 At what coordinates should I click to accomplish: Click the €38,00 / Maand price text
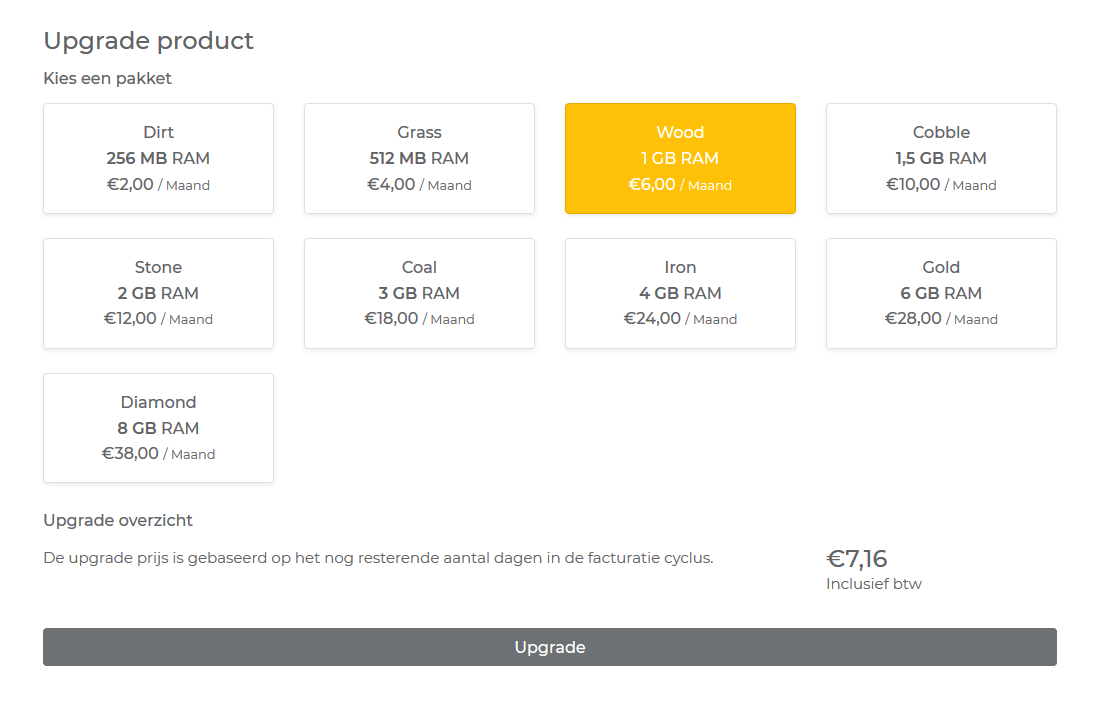coord(158,454)
